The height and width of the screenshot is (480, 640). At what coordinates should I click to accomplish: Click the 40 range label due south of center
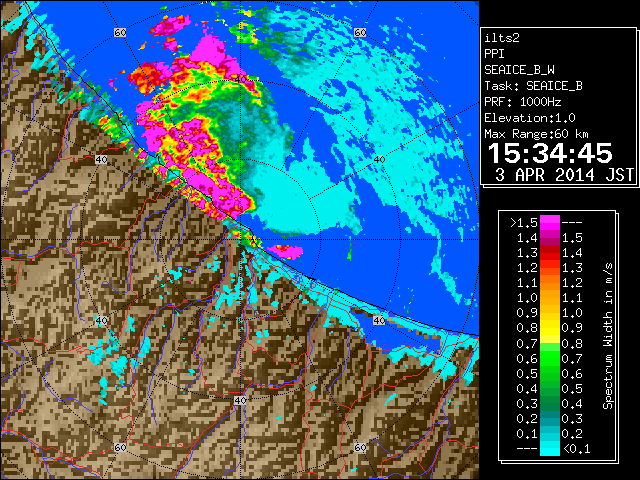(x=240, y=400)
